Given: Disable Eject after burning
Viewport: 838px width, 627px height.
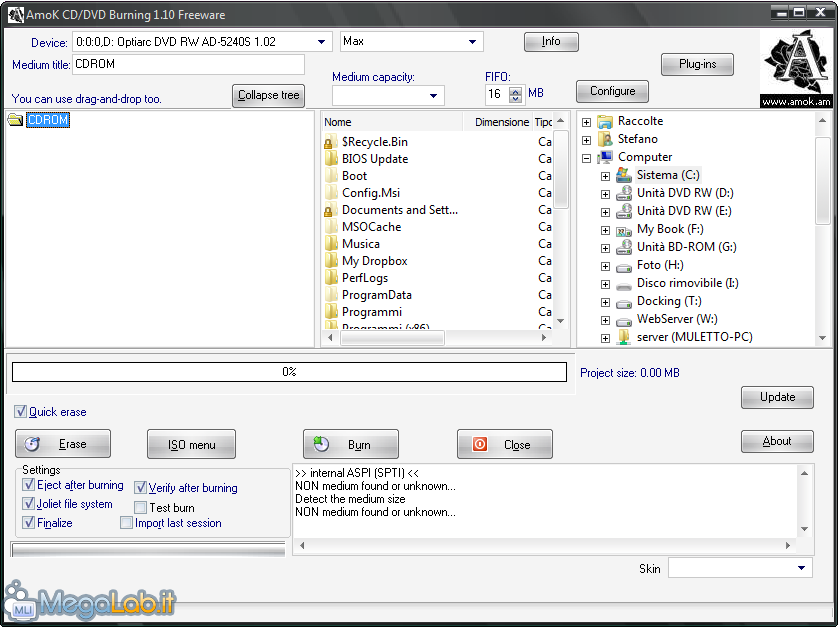Looking at the screenshot, I should click(x=29, y=485).
